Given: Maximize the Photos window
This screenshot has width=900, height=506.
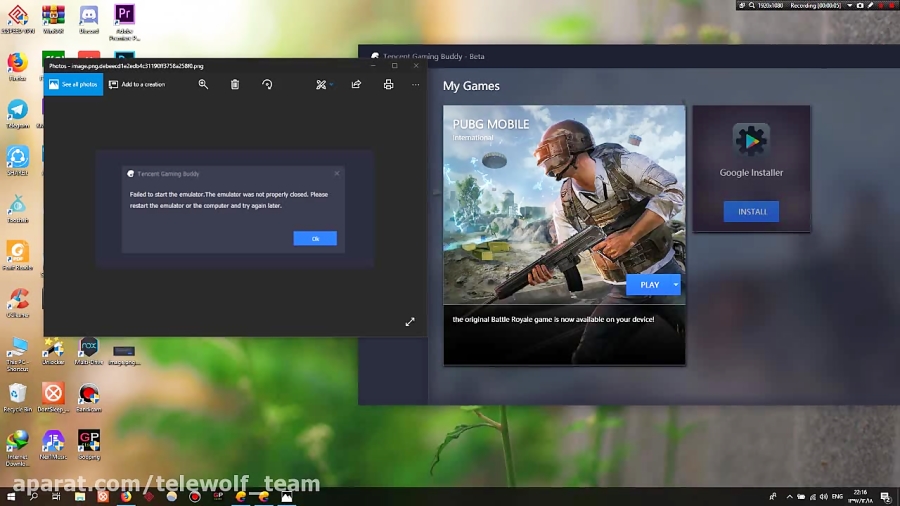Looking at the screenshot, I should coord(394,65).
